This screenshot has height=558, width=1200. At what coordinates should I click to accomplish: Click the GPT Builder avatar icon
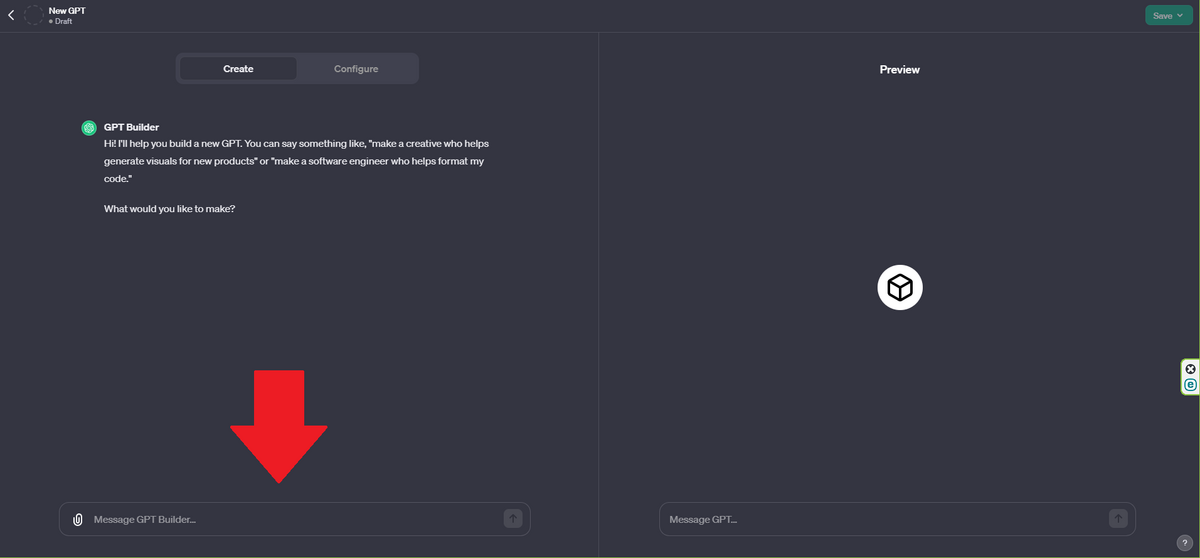coord(89,128)
